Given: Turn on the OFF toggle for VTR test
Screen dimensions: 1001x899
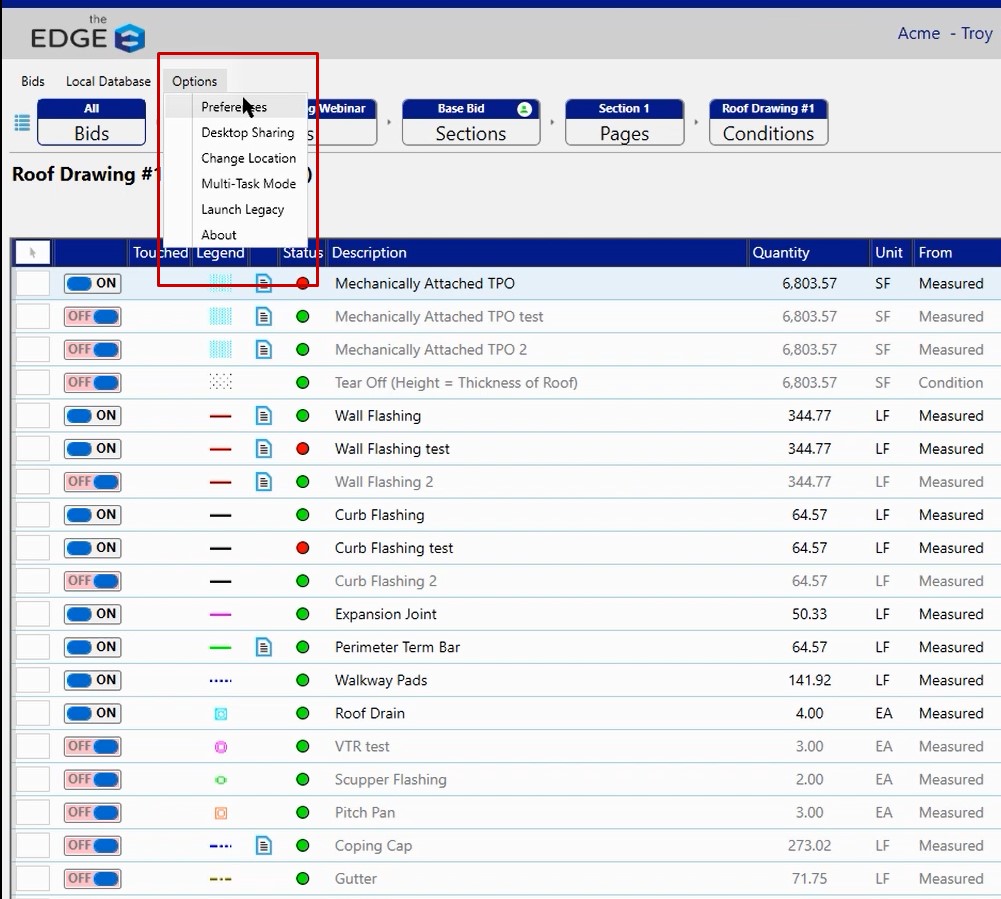Looking at the screenshot, I should (91, 746).
